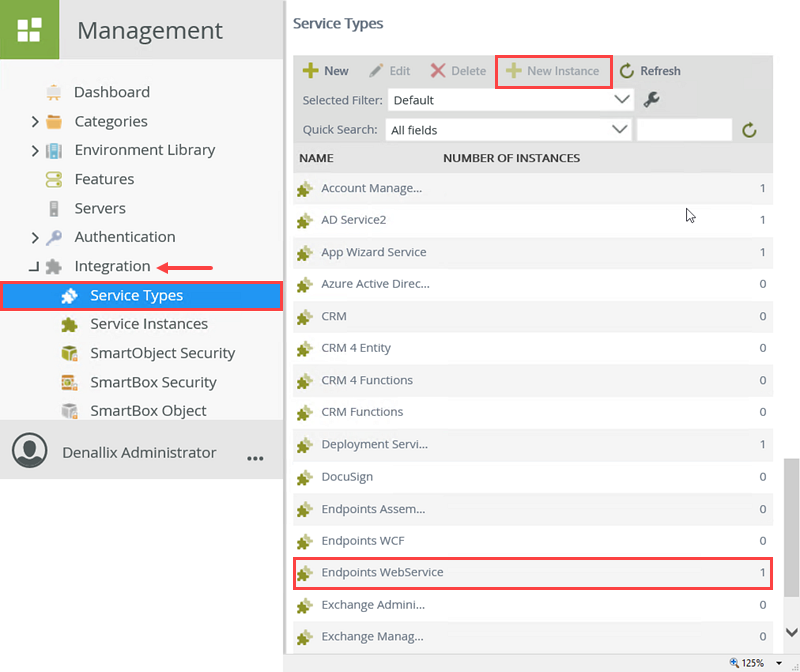
Task: Click the App Wizard Service puzzle icon
Action: [x=305, y=253]
